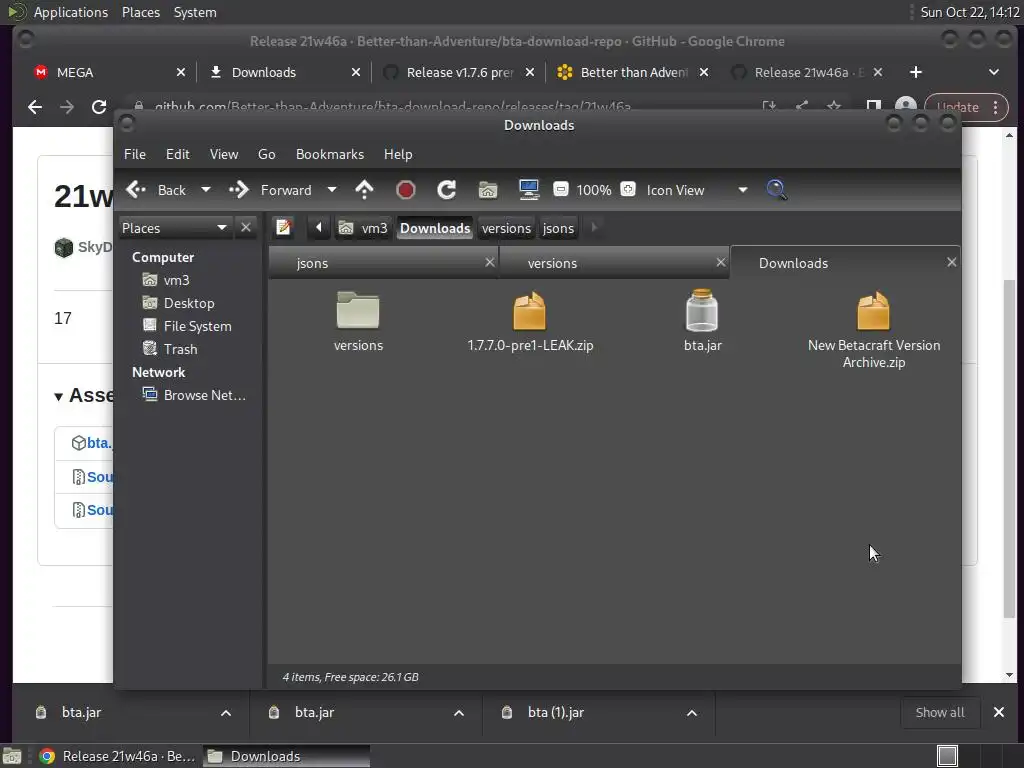Expand options for first bta.jar download
The image size is (1024, 768).
[226, 712]
